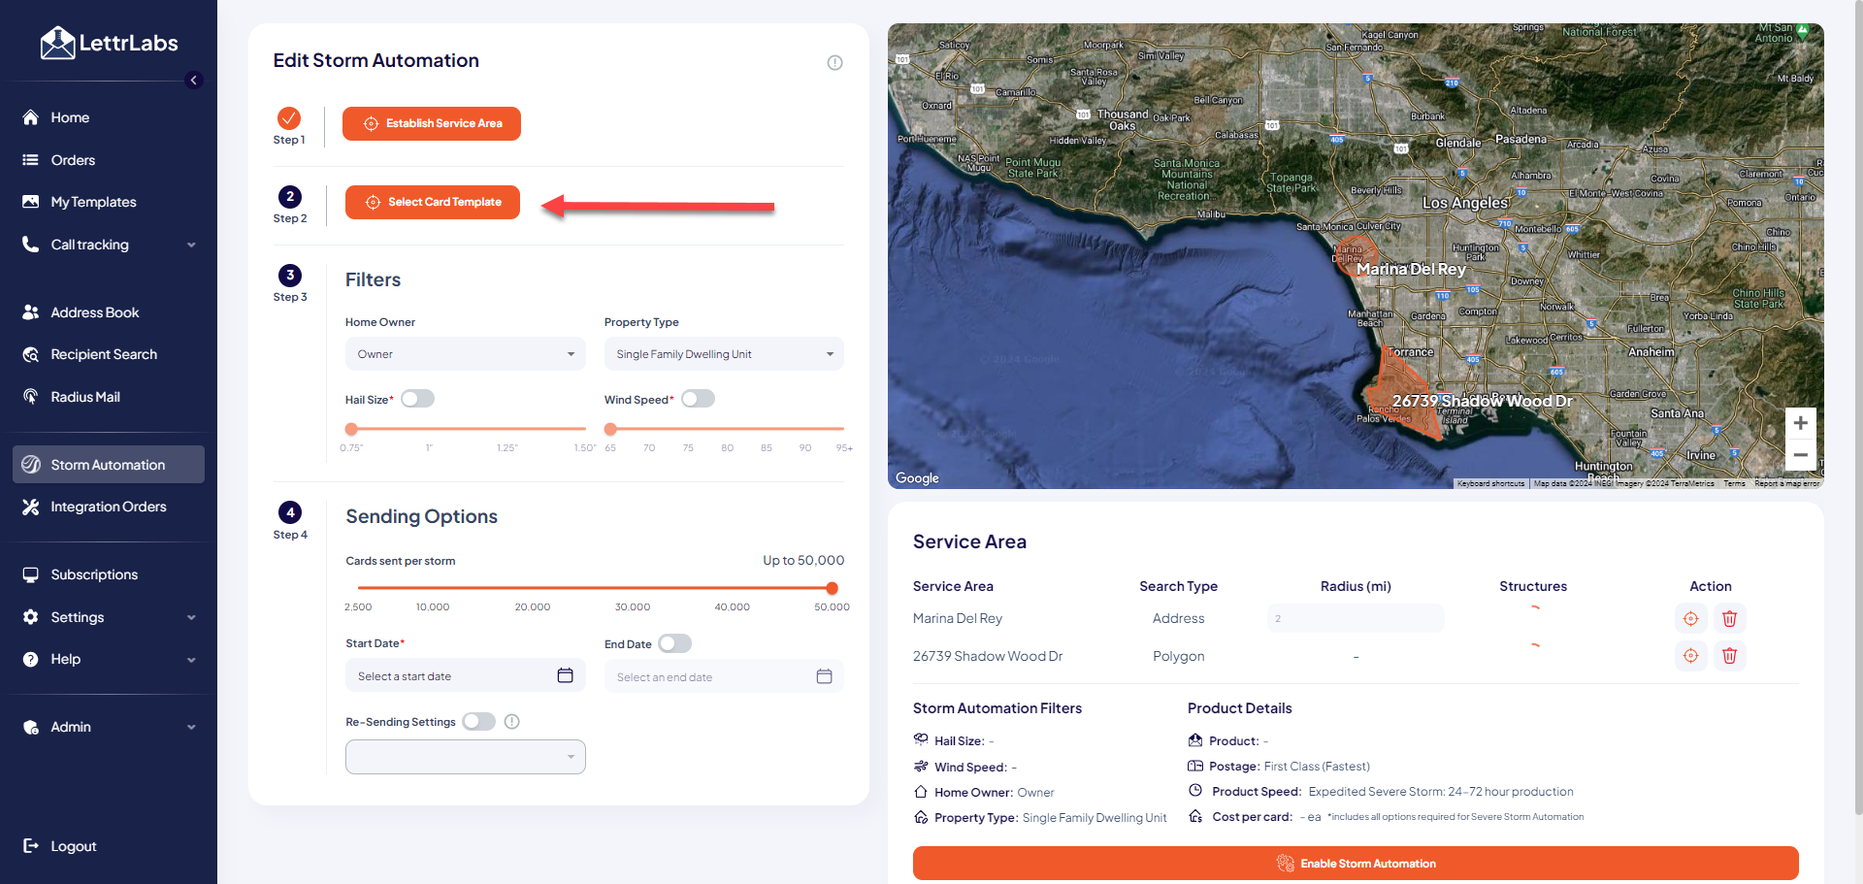Image resolution: width=1863 pixels, height=884 pixels.
Task: Locate Marina Del Rey with target icon
Action: pyautogui.click(x=1691, y=619)
